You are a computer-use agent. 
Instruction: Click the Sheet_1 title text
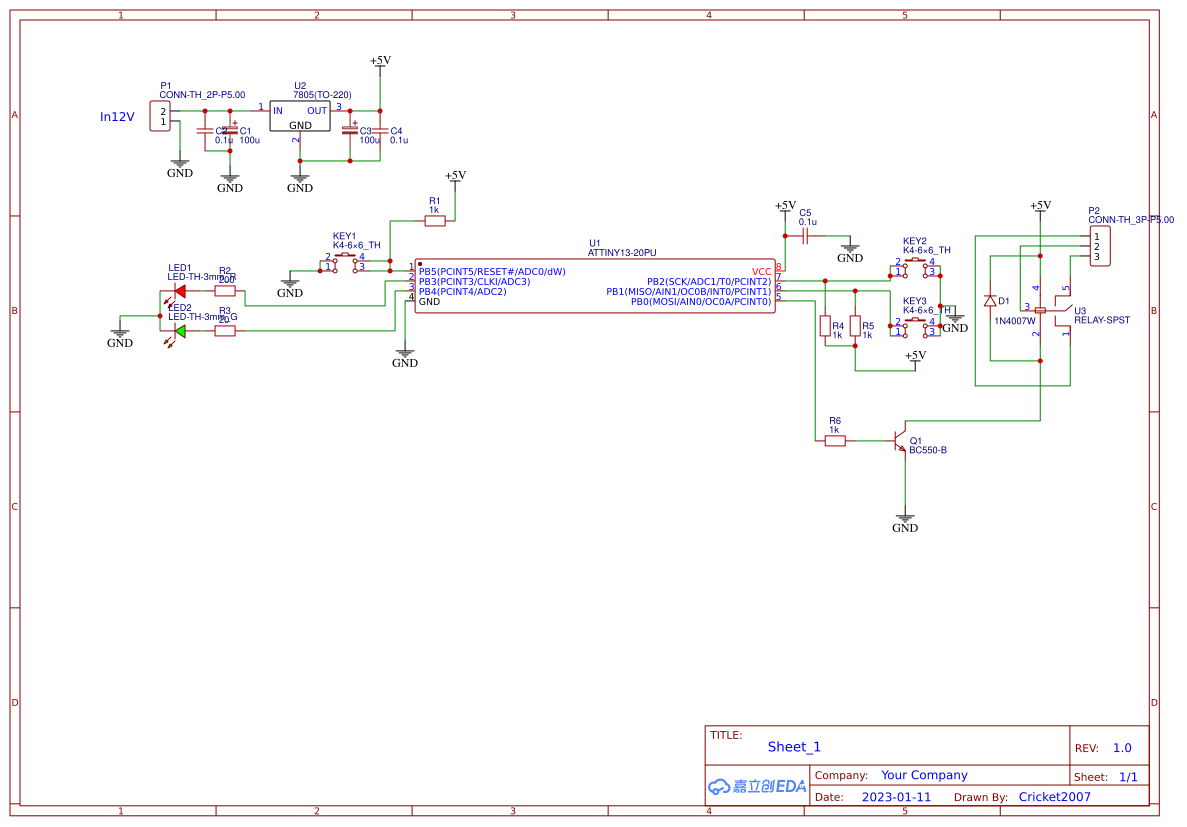tap(793, 746)
